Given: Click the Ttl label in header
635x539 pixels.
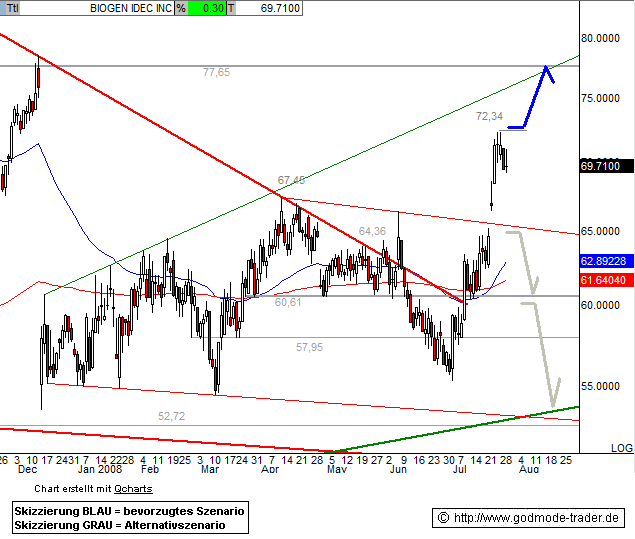Looking at the screenshot, I should [x=11, y=7].
